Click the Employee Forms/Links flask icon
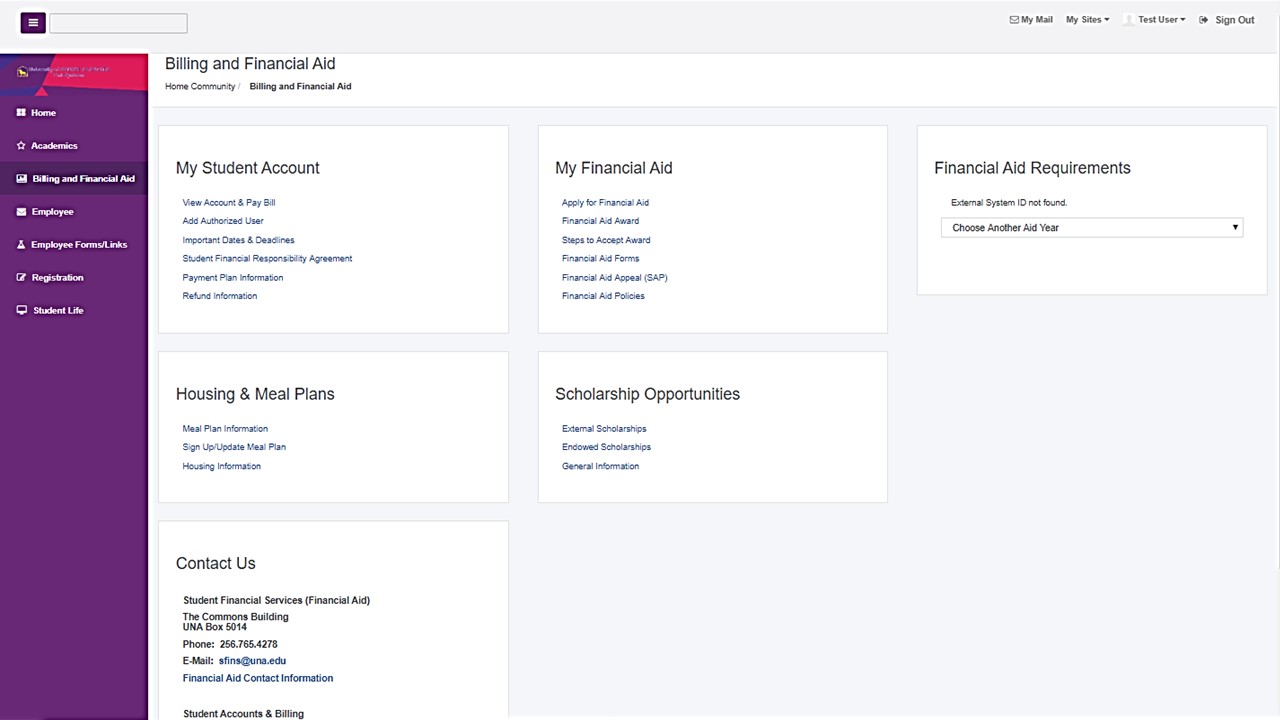Viewport: 1280px width, 720px height. (x=21, y=245)
